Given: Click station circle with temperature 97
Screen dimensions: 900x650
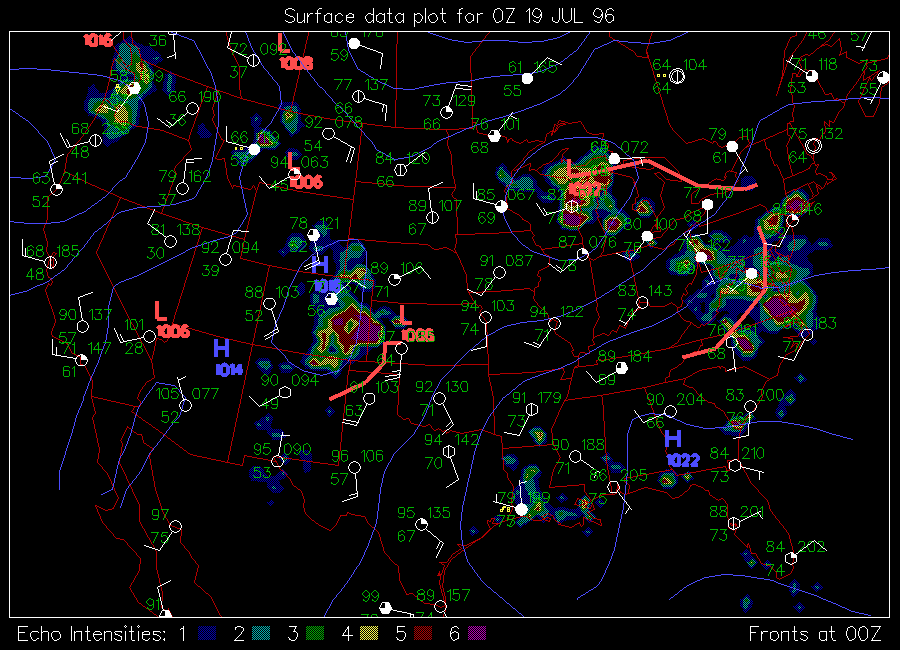Looking at the screenshot, I should click(x=176, y=526).
